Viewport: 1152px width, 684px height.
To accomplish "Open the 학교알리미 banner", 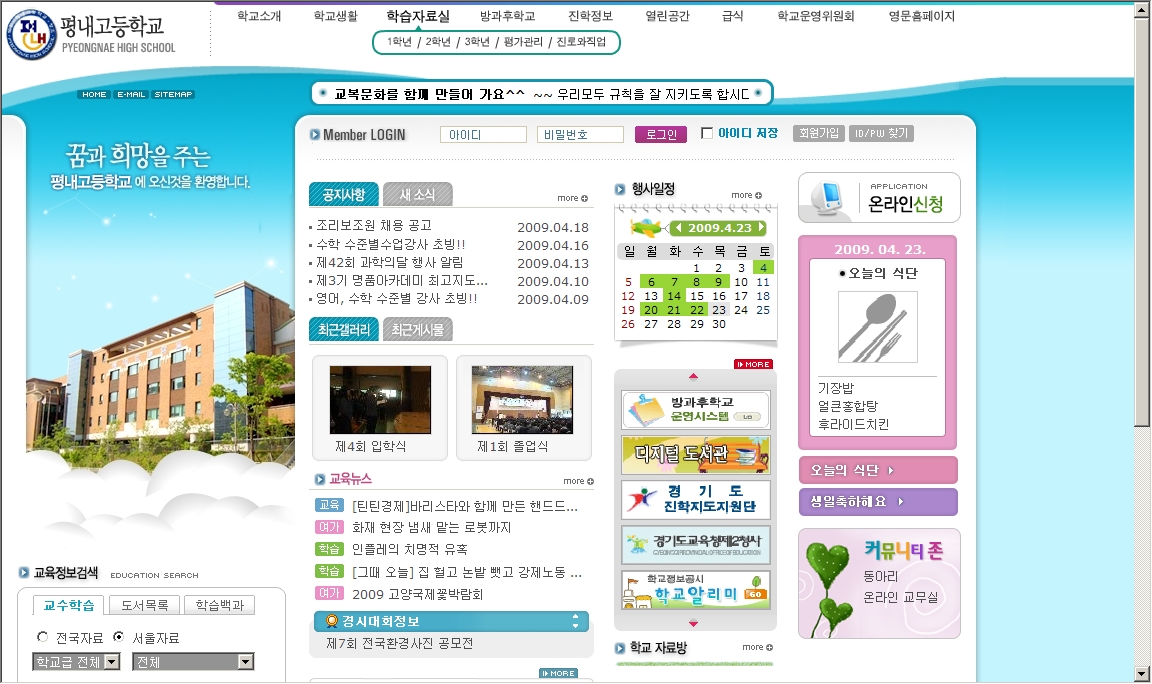I will click(696, 590).
